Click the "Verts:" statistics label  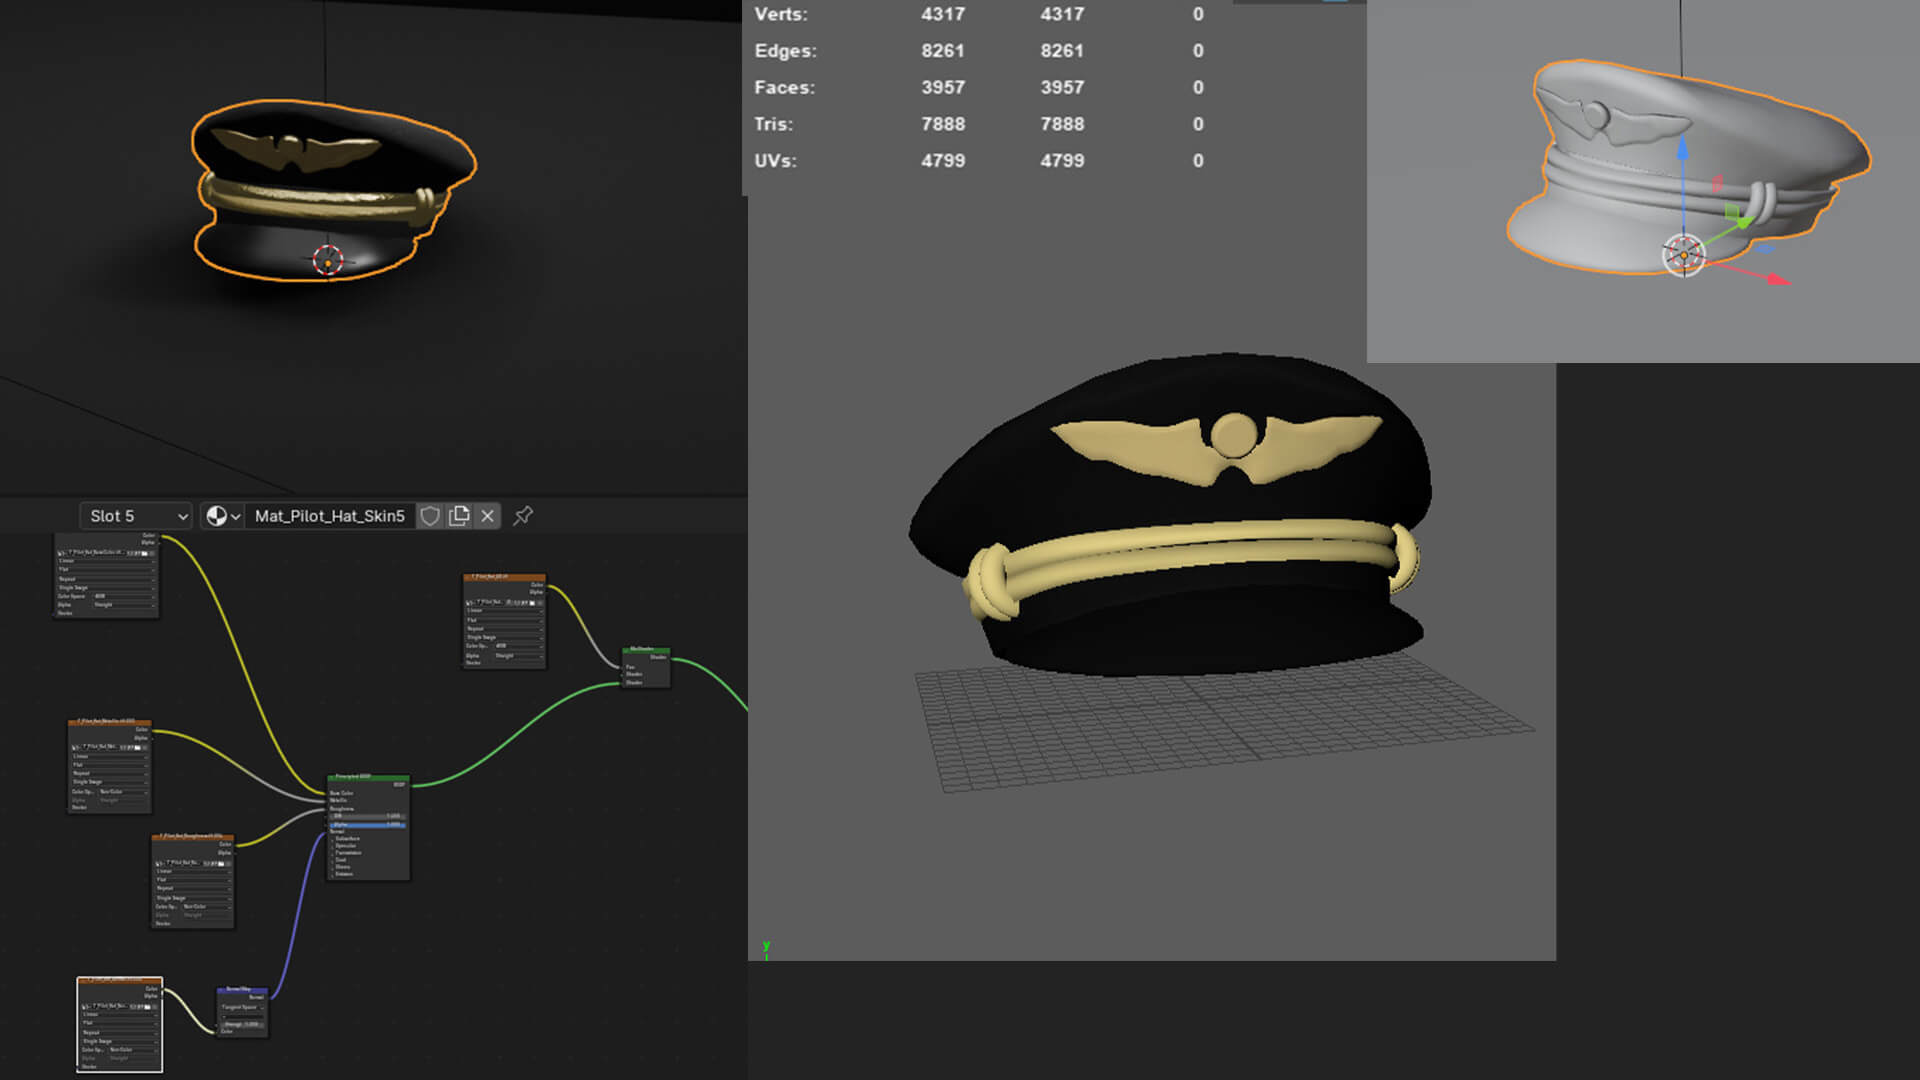[x=781, y=14]
